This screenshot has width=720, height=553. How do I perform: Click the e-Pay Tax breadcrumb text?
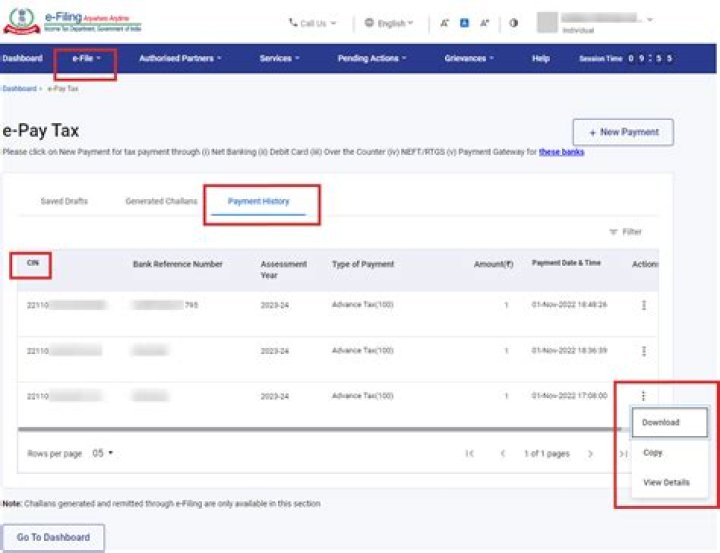tap(63, 89)
